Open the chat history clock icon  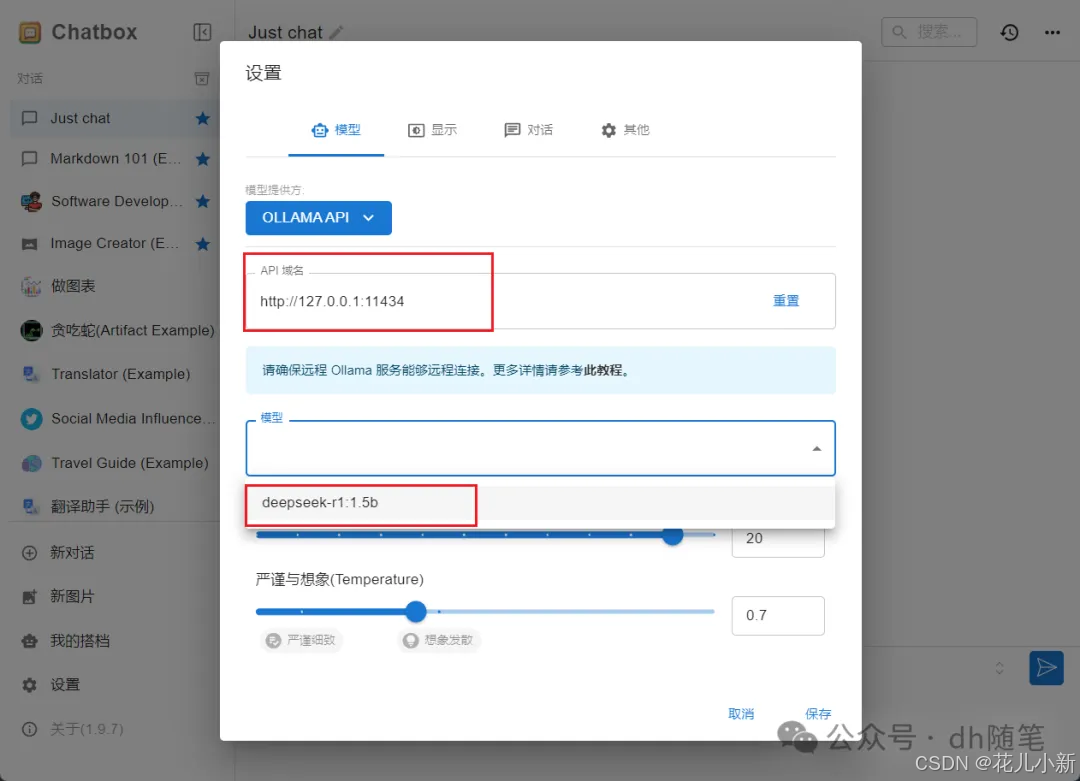(x=1009, y=32)
